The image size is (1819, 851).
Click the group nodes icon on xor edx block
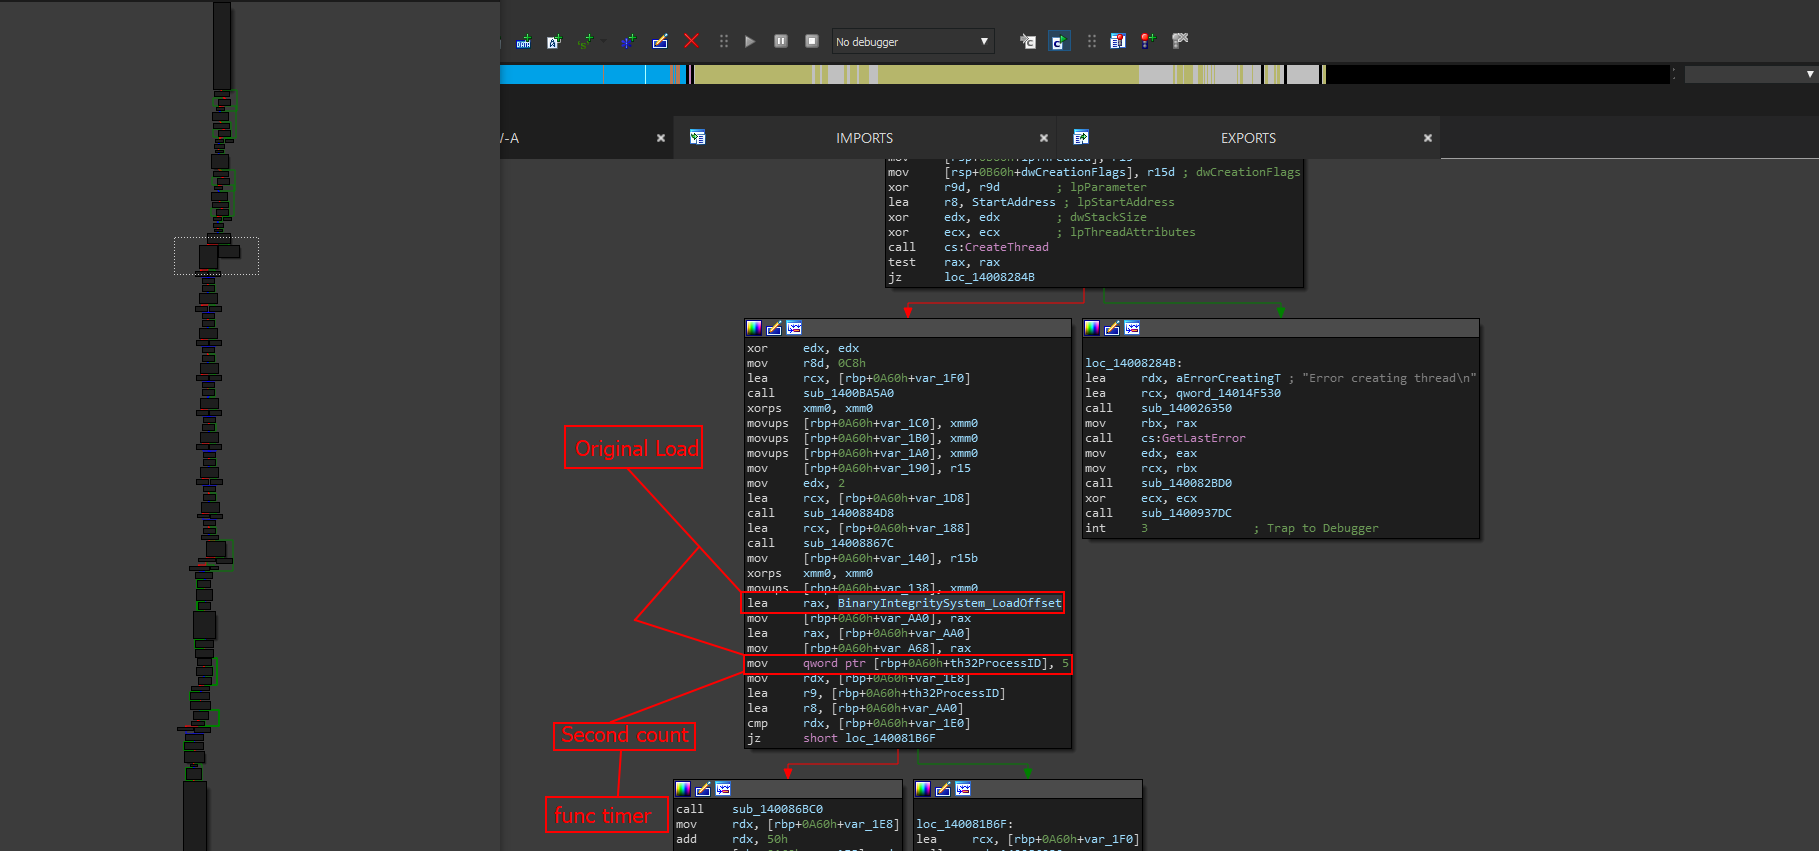click(x=794, y=328)
